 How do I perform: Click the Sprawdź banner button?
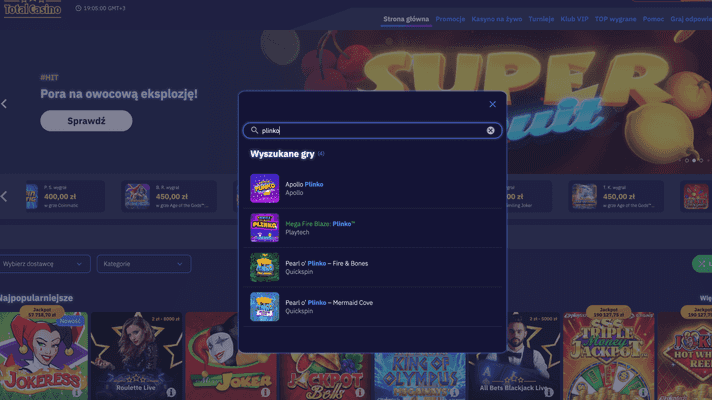click(x=86, y=121)
